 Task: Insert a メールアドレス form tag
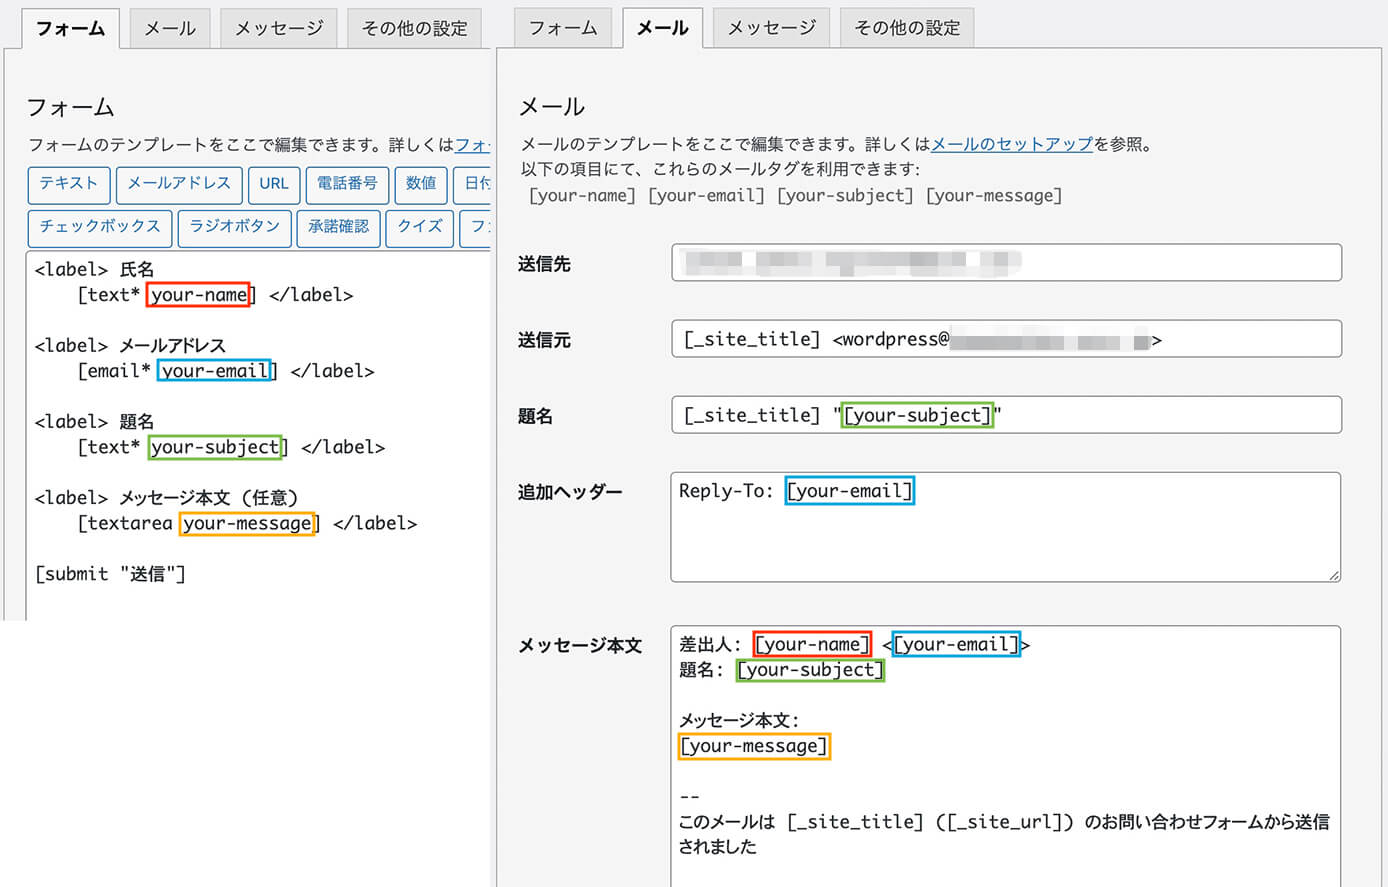179,184
